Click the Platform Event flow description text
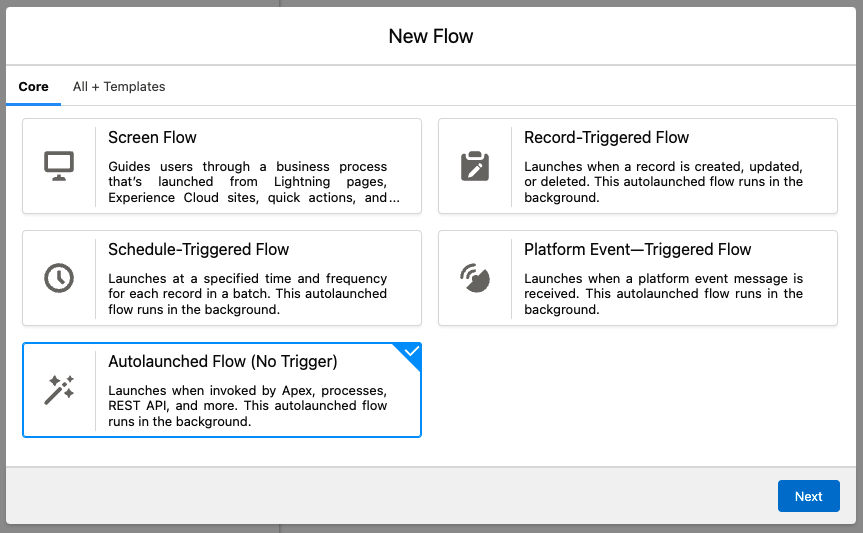863x533 pixels. tap(663, 293)
